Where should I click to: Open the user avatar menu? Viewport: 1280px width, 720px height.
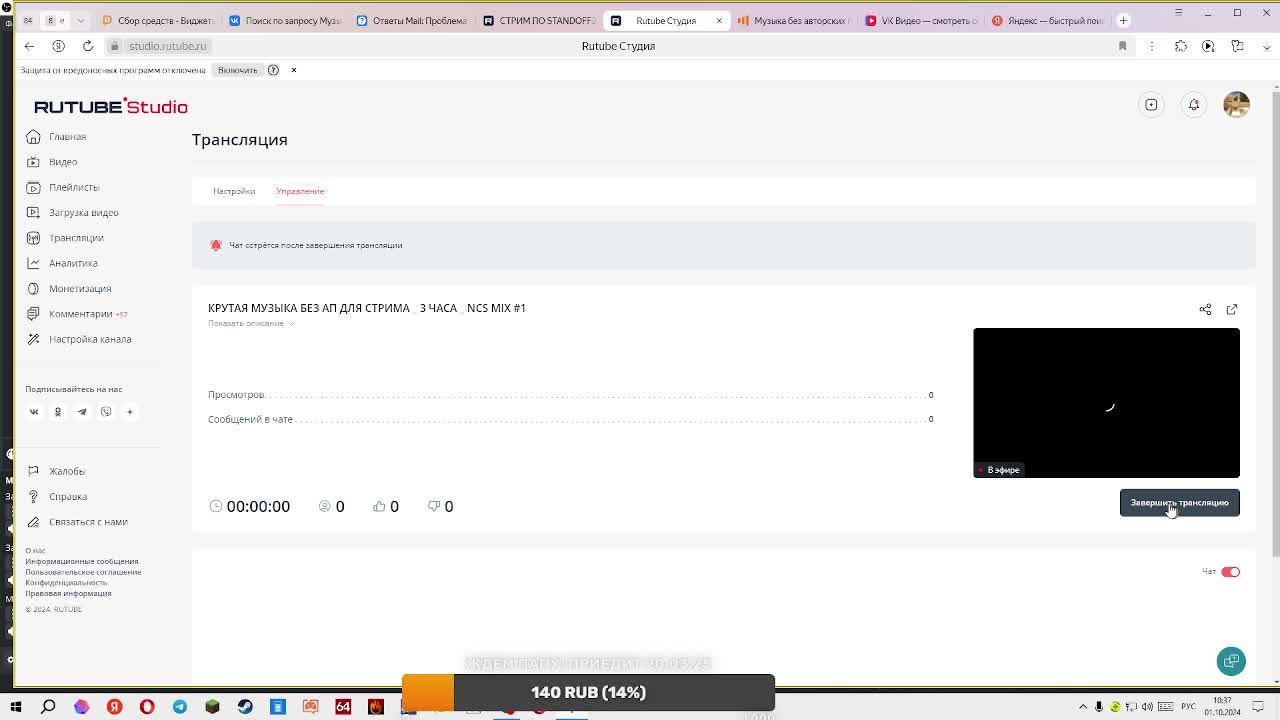1237,105
